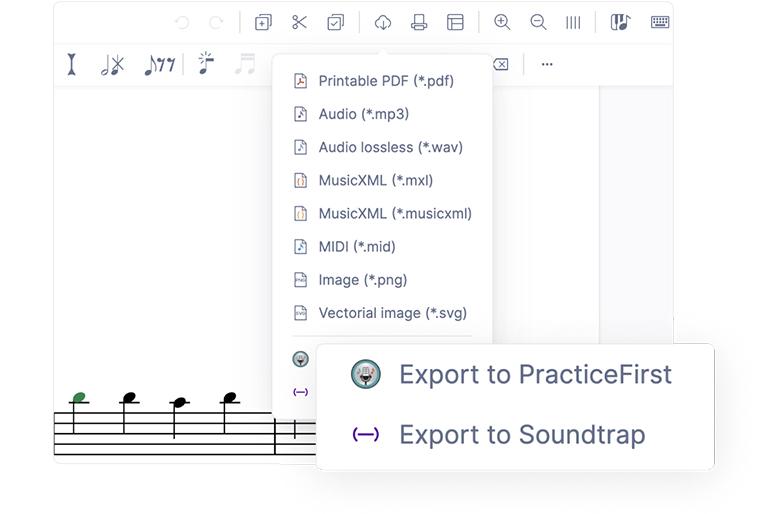
Task: Click the printer icon
Action: click(419, 22)
